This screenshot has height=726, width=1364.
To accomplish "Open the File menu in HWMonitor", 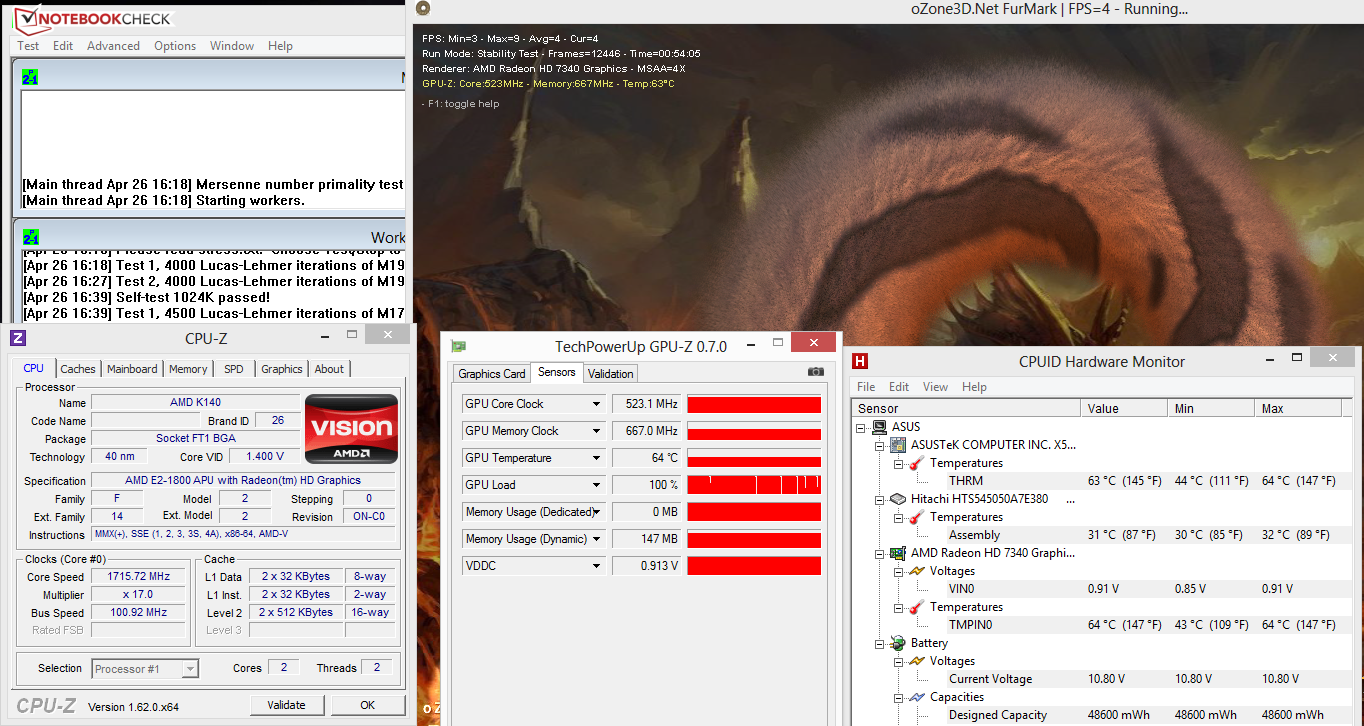I will coord(866,387).
